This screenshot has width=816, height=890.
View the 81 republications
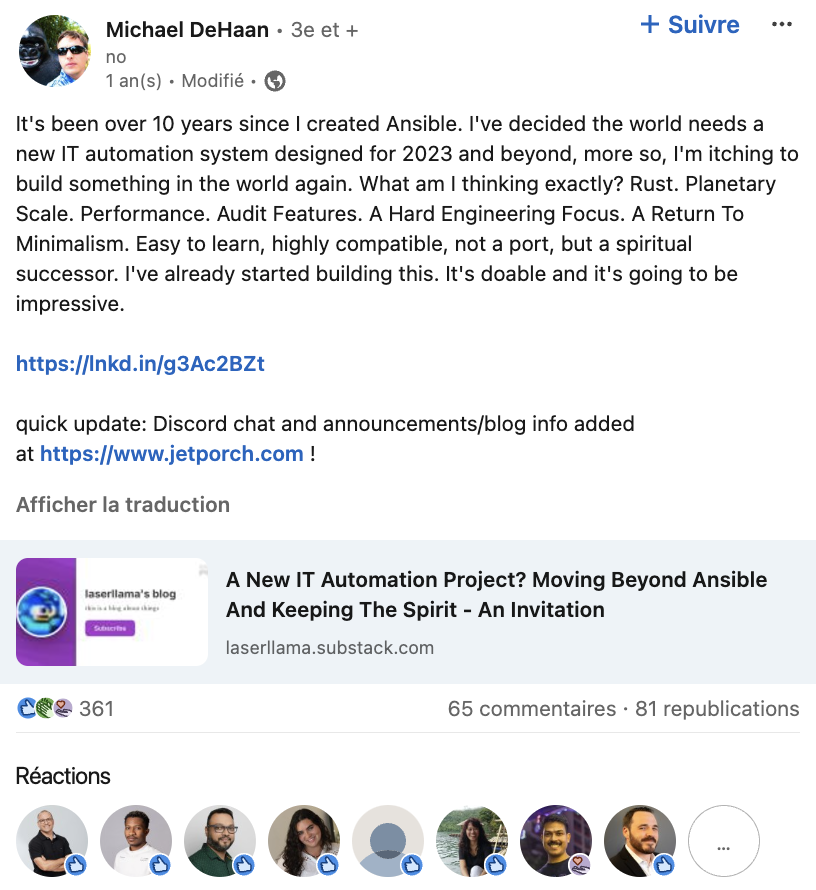(717, 709)
